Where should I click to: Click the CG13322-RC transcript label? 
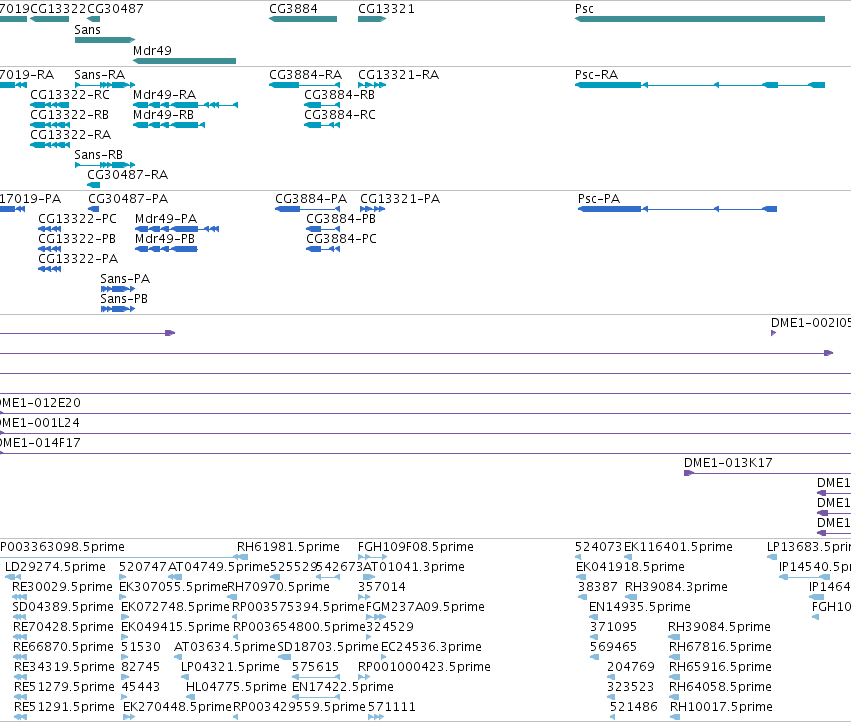coord(70,94)
